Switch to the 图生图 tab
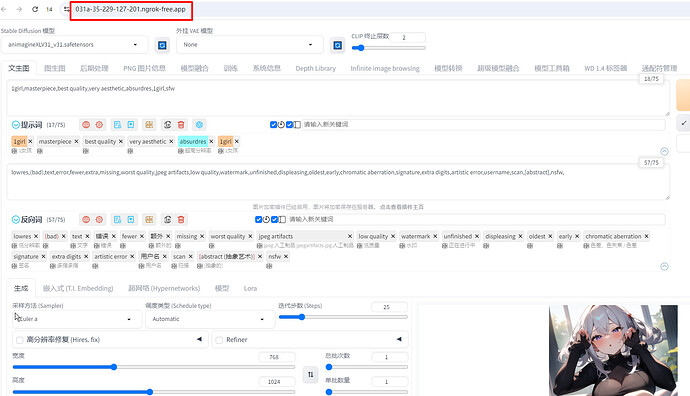 [x=55, y=68]
